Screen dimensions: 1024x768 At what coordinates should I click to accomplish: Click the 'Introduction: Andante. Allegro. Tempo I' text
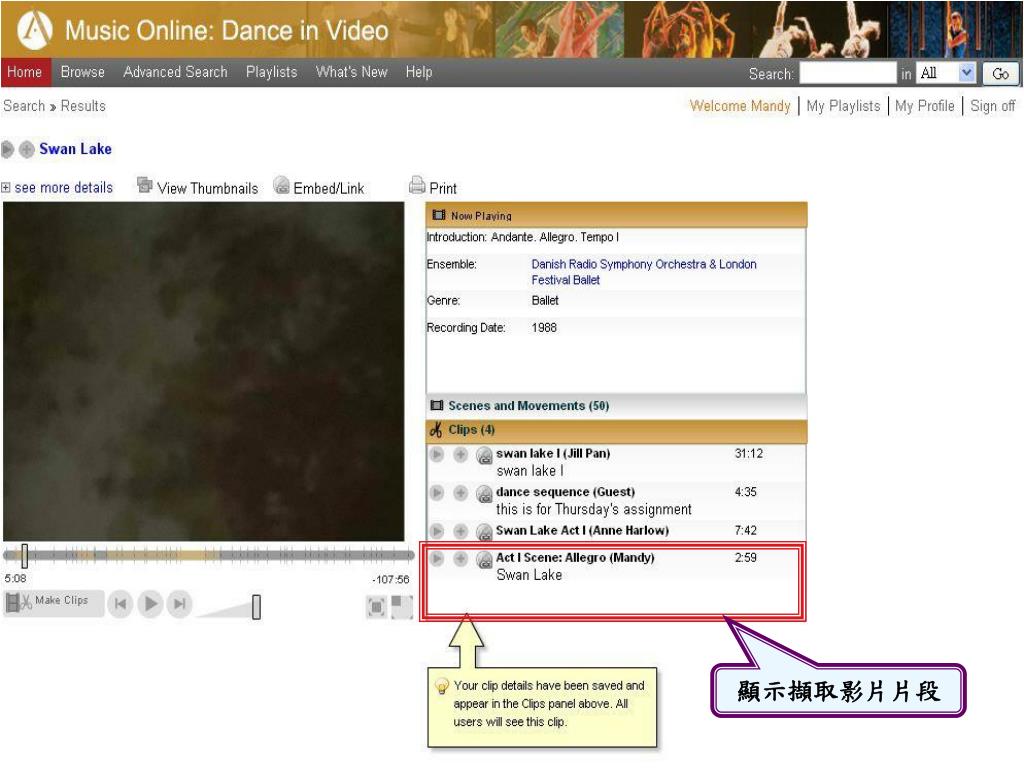tap(523, 237)
